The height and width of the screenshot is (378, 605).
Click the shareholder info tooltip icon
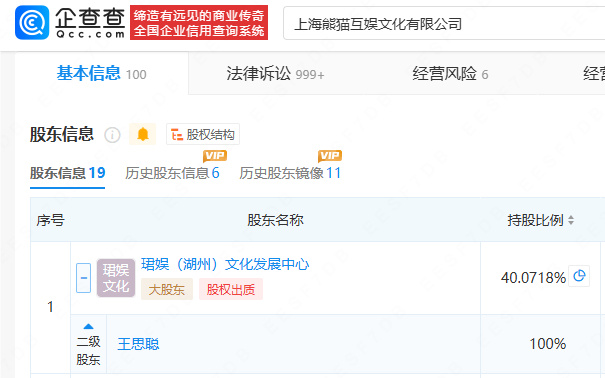[x=112, y=135]
